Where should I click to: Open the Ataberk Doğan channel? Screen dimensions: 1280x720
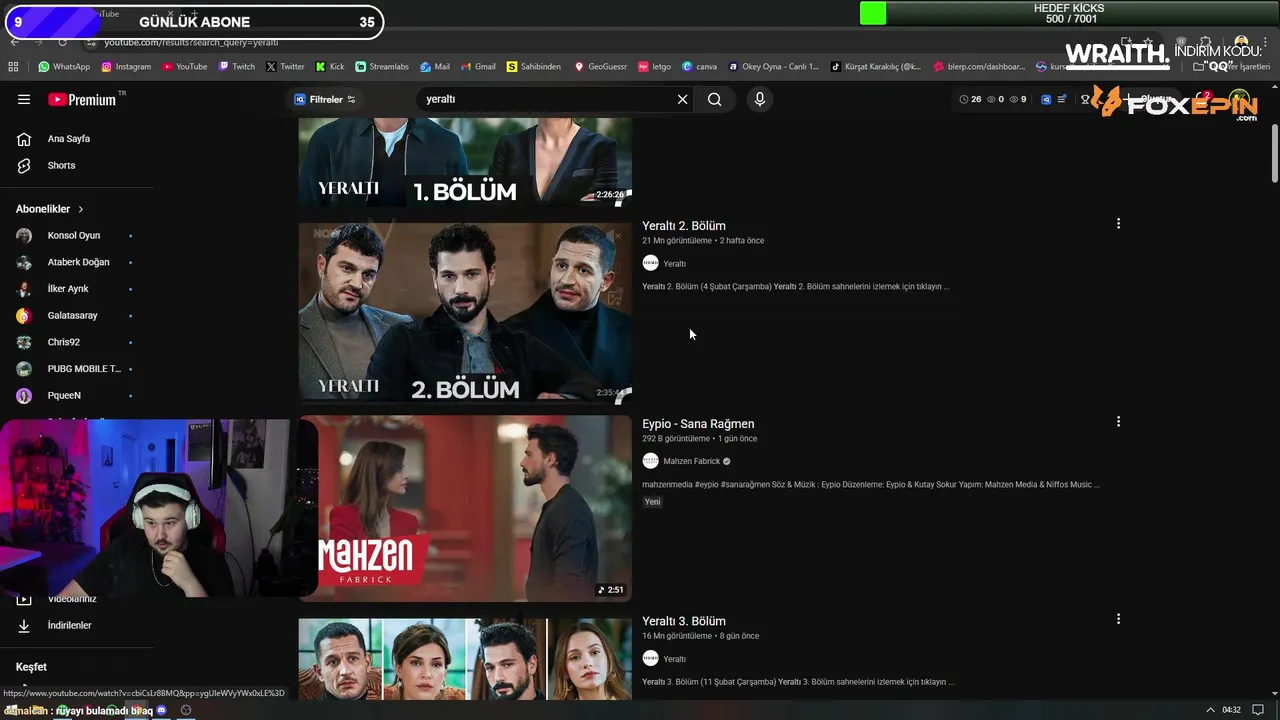coord(76,262)
